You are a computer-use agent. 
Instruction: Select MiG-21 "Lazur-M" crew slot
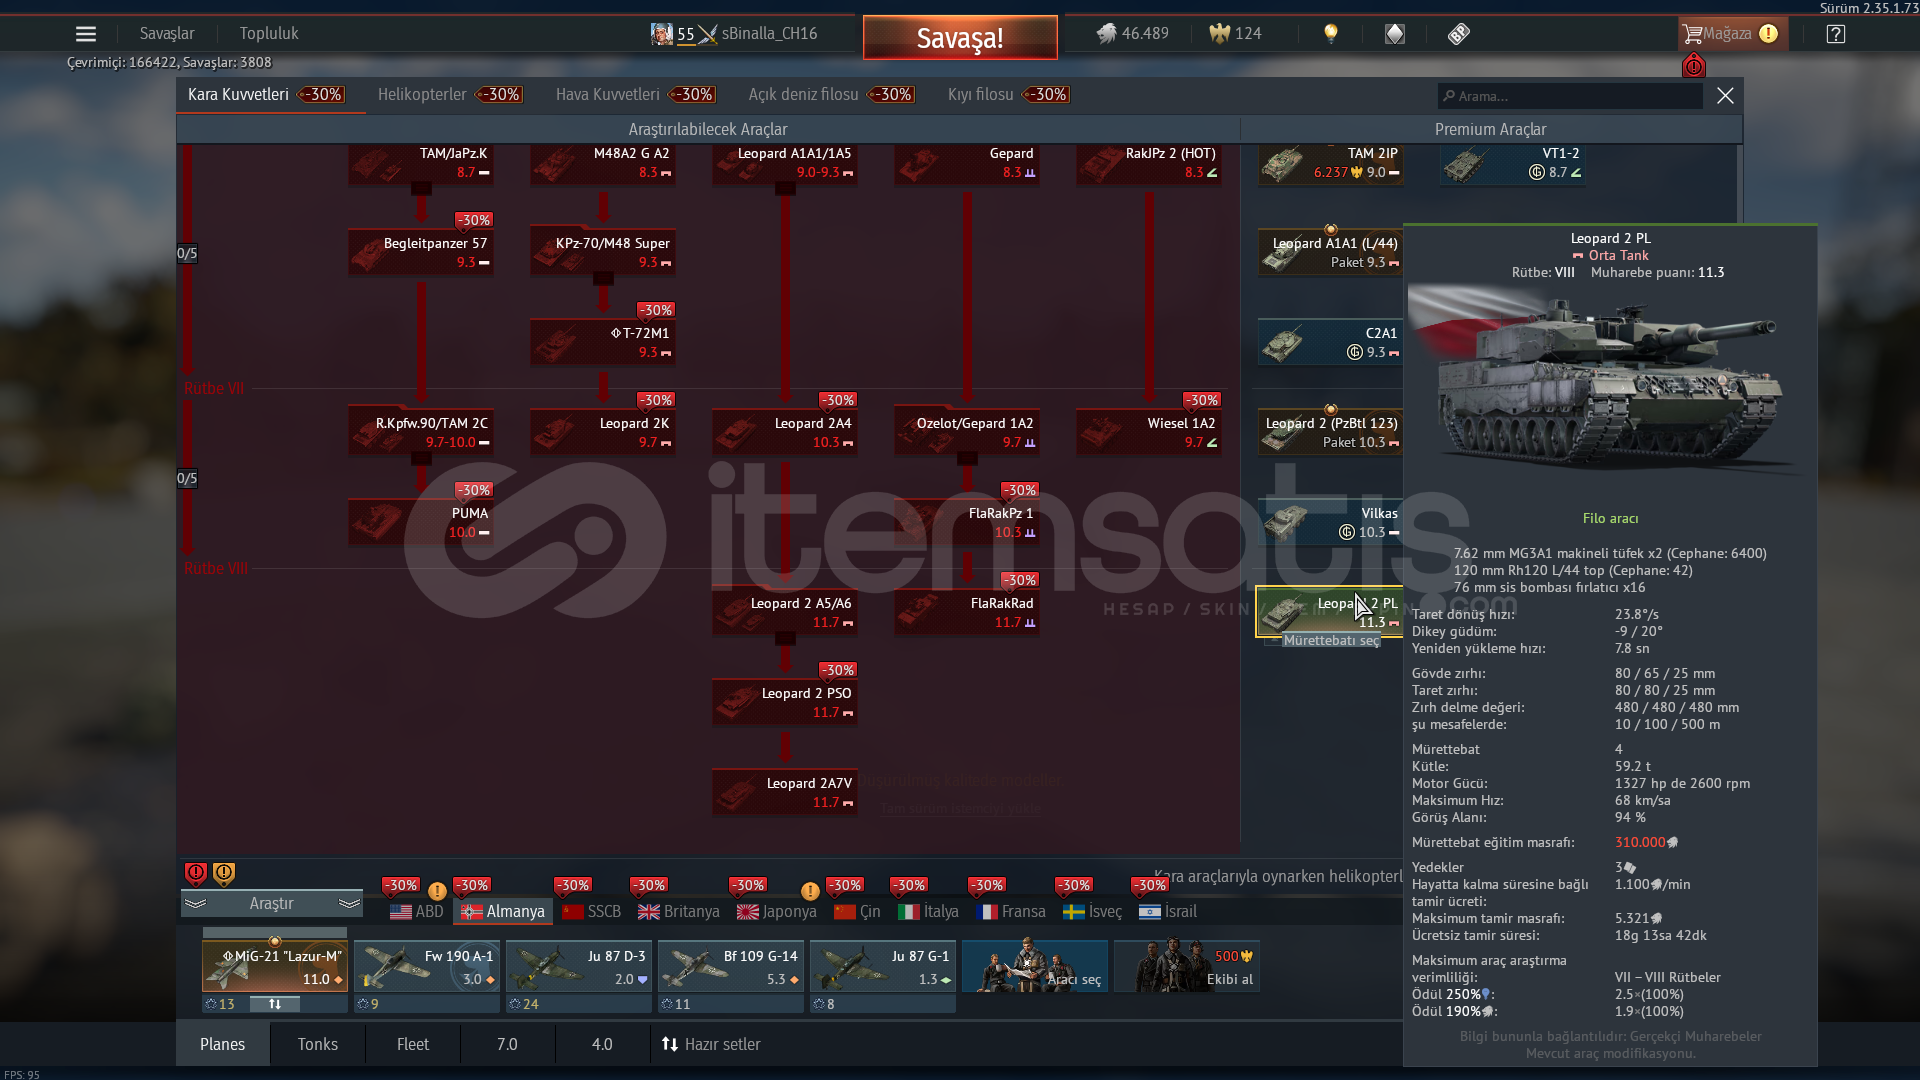(275, 966)
